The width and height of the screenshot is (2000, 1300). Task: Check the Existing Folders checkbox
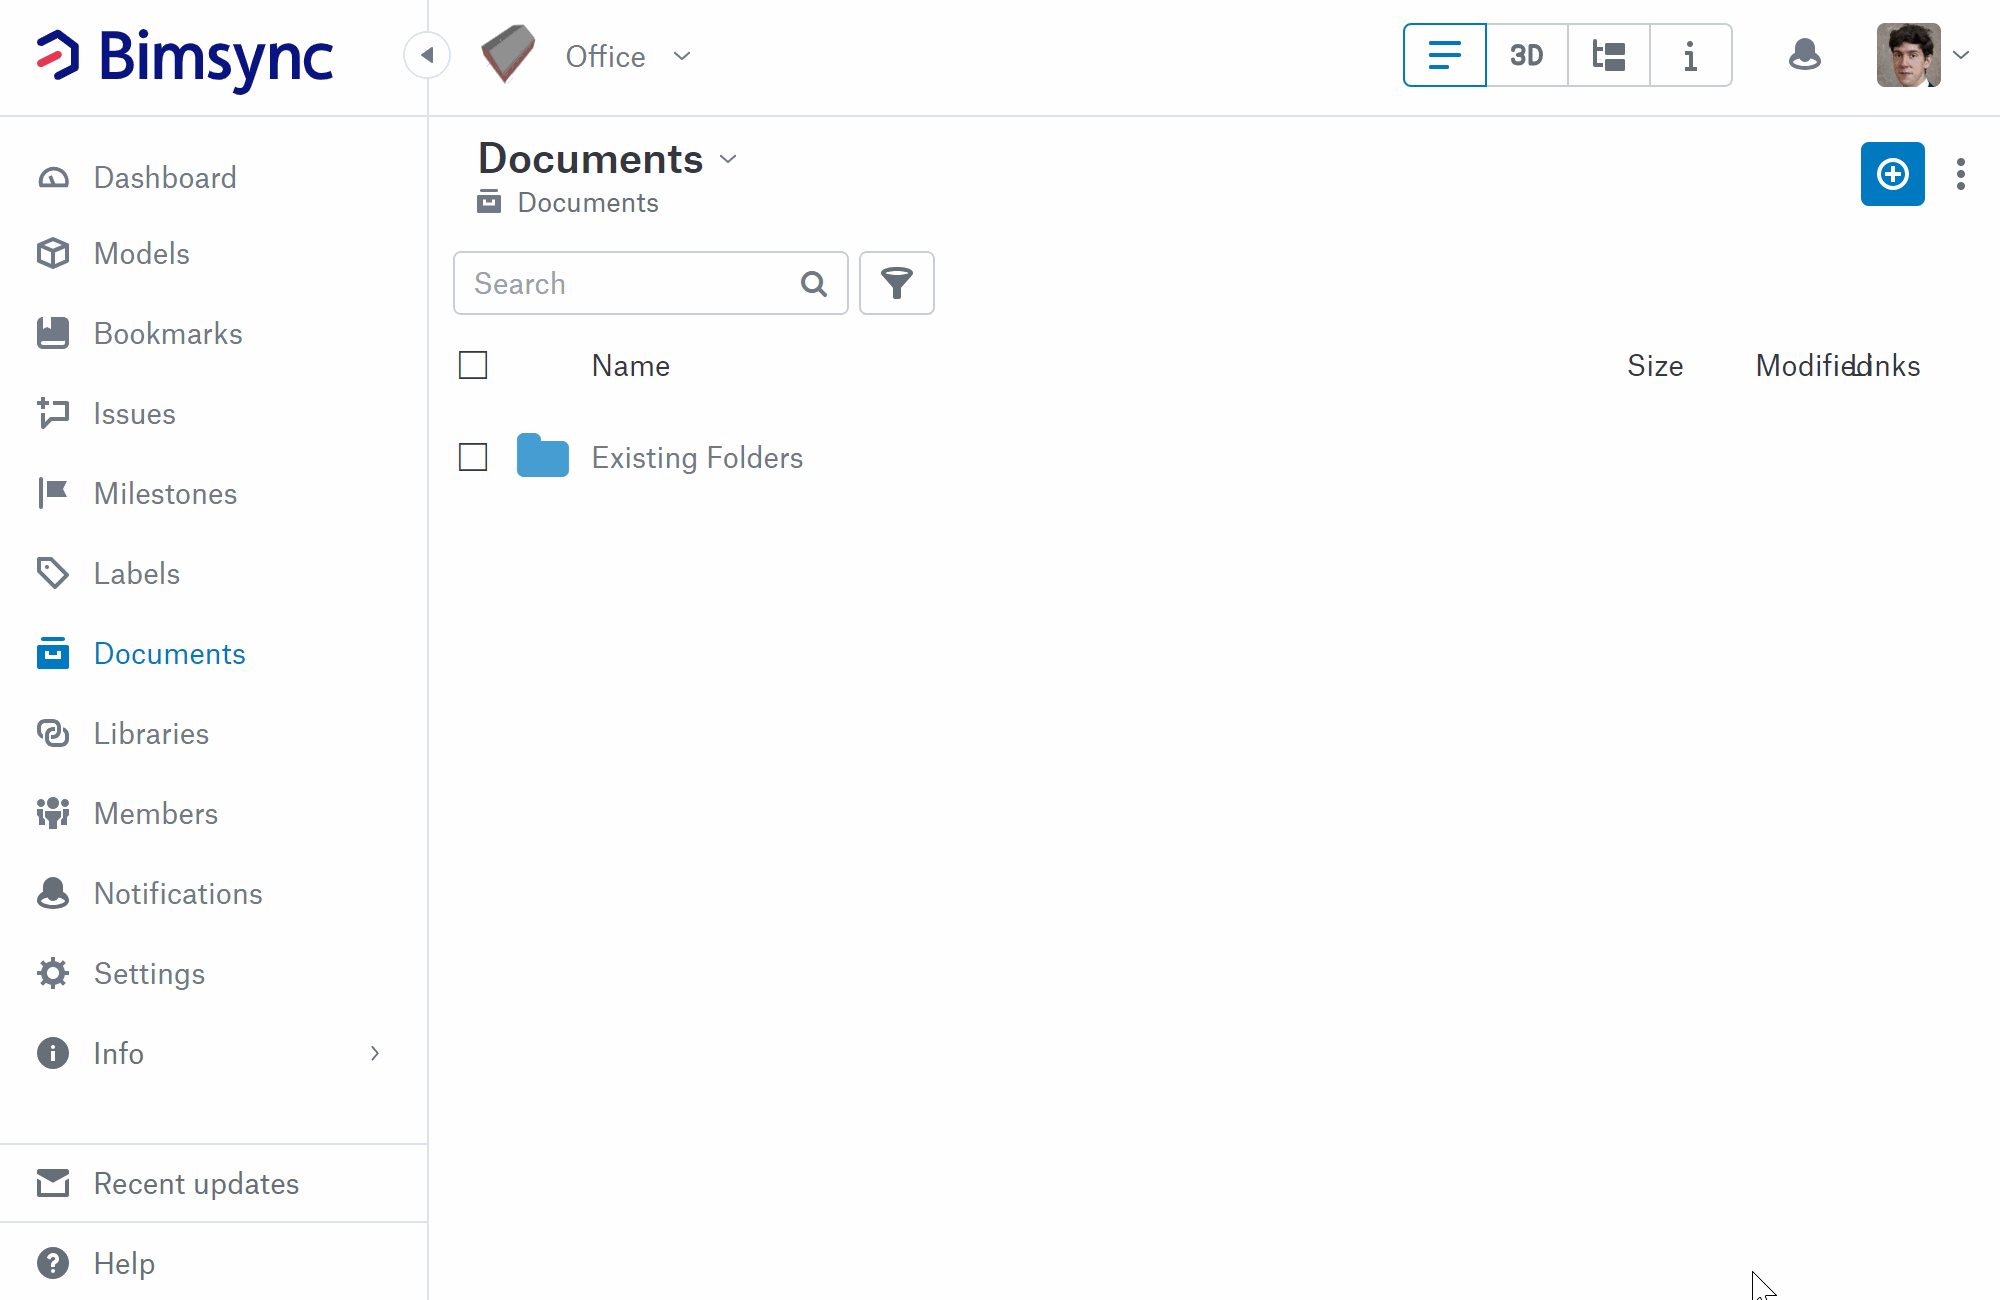(x=473, y=457)
